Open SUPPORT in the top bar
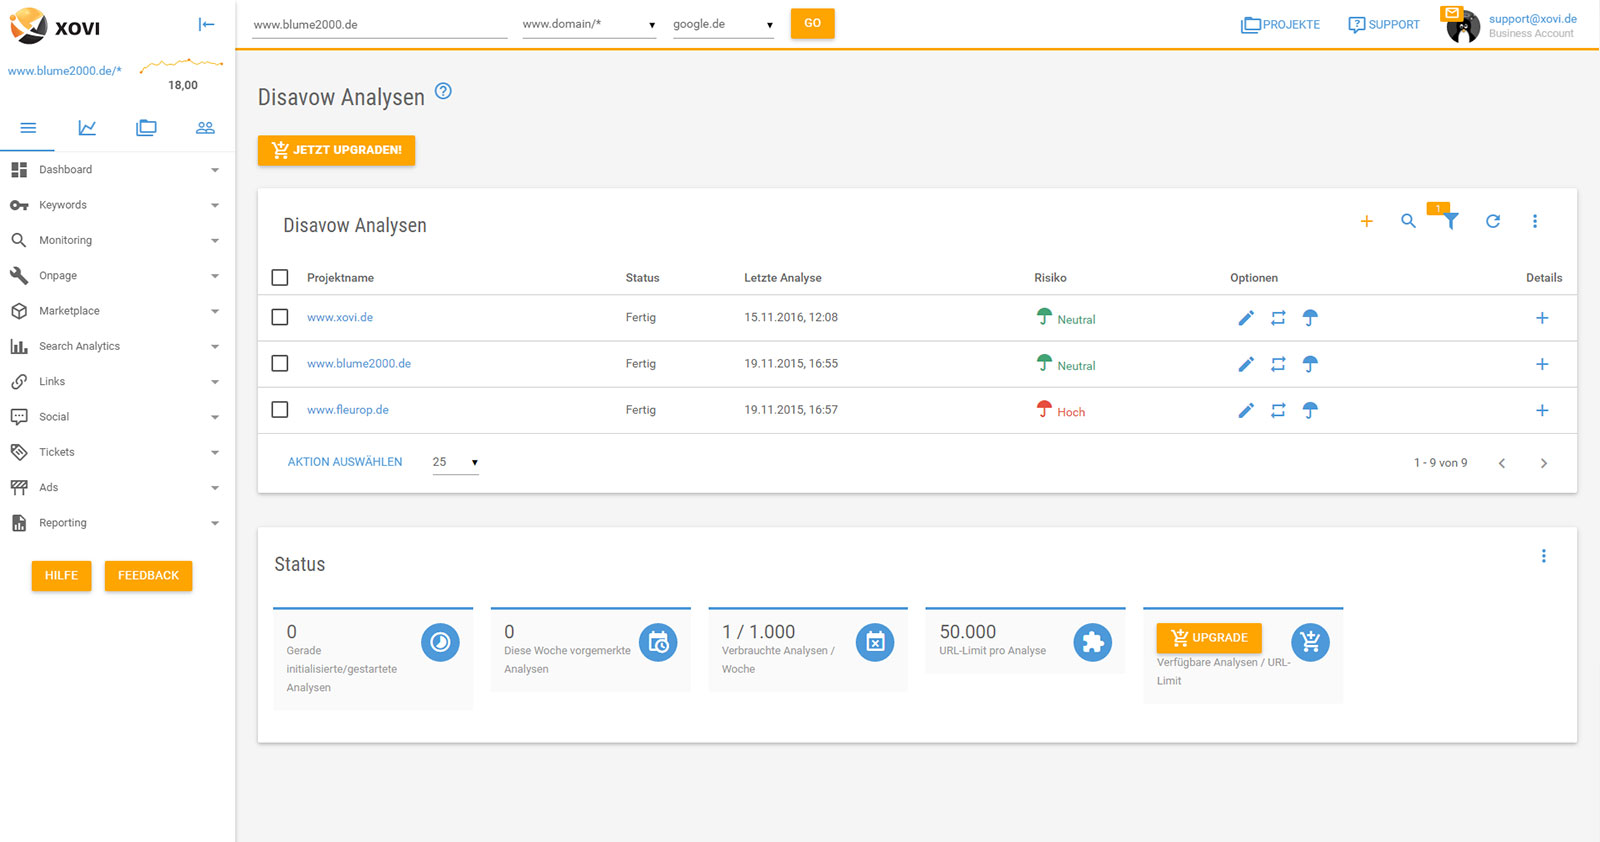The image size is (1600, 842). (x=1384, y=24)
